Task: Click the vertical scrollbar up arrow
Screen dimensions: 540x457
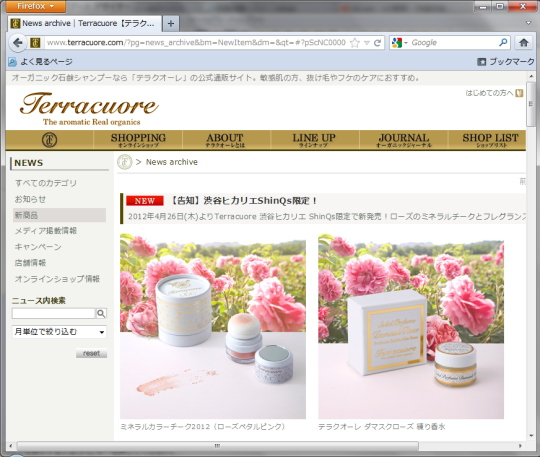Action: point(531,76)
